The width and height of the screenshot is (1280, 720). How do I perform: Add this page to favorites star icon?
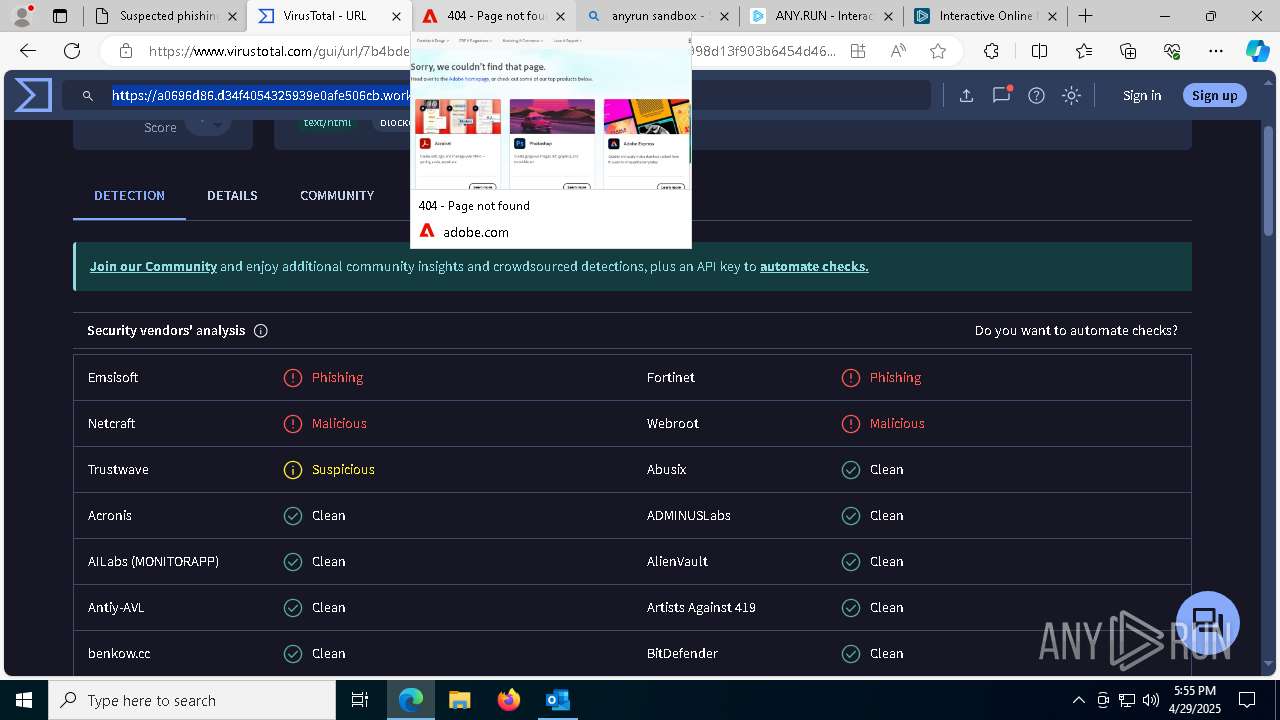pyautogui.click(x=938, y=51)
